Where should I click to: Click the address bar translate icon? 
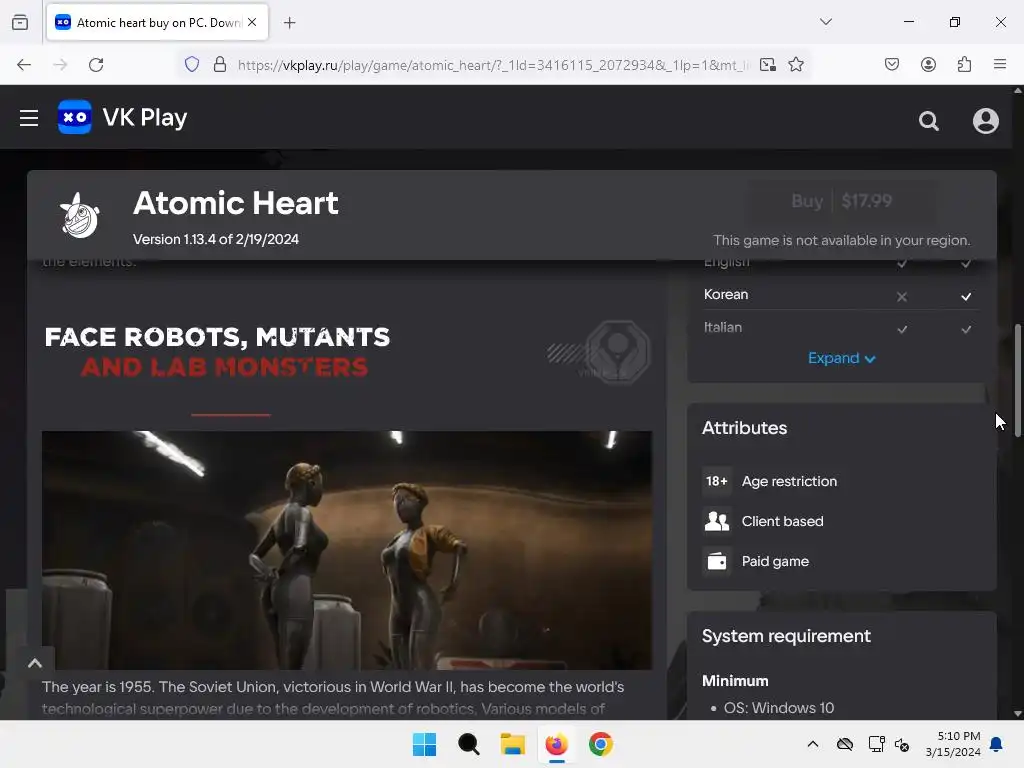pos(768,65)
